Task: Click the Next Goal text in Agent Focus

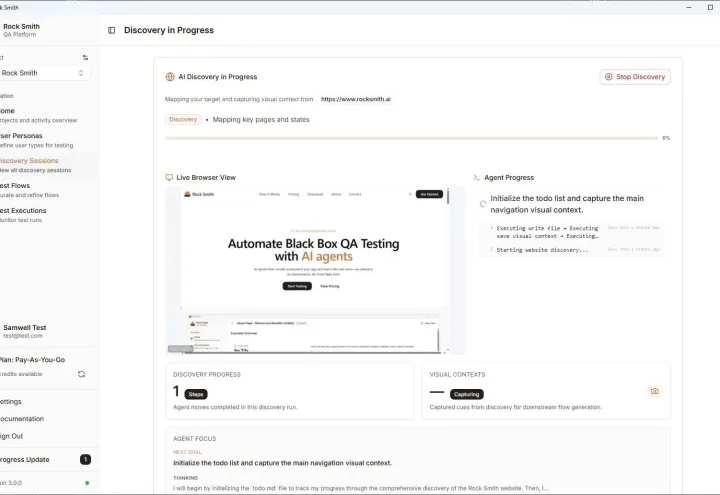Action: [x=282, y=463]
